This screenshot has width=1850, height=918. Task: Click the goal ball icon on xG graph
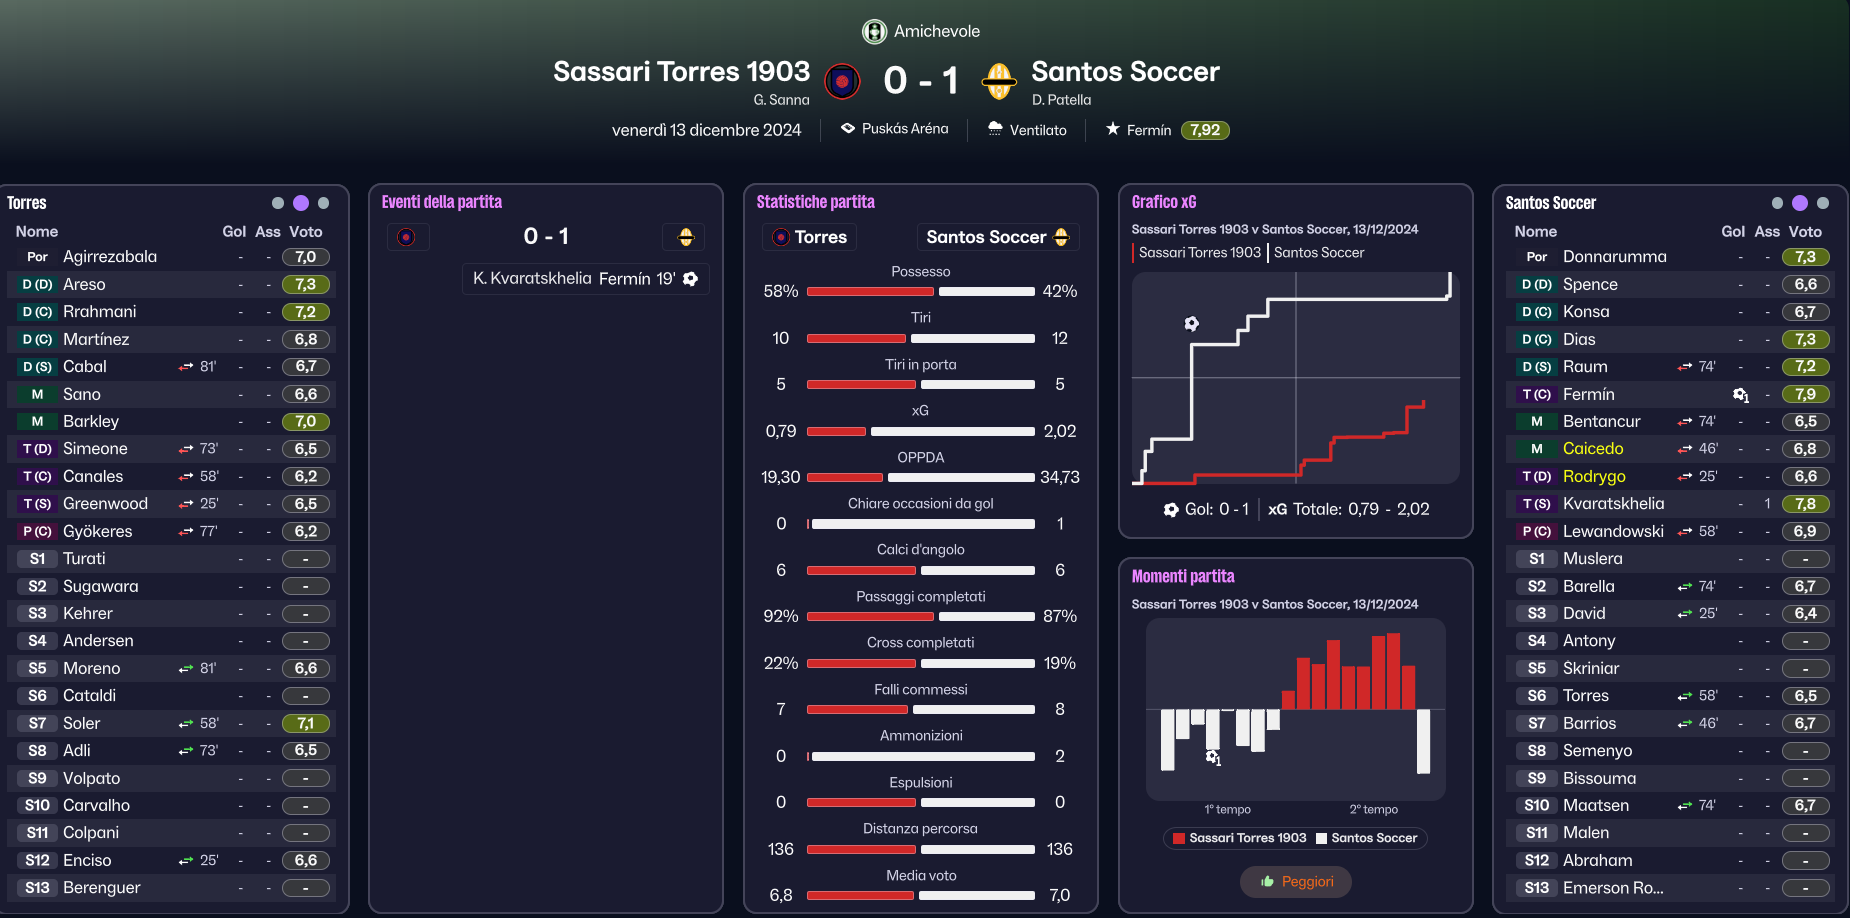(x=1191, y=323)
